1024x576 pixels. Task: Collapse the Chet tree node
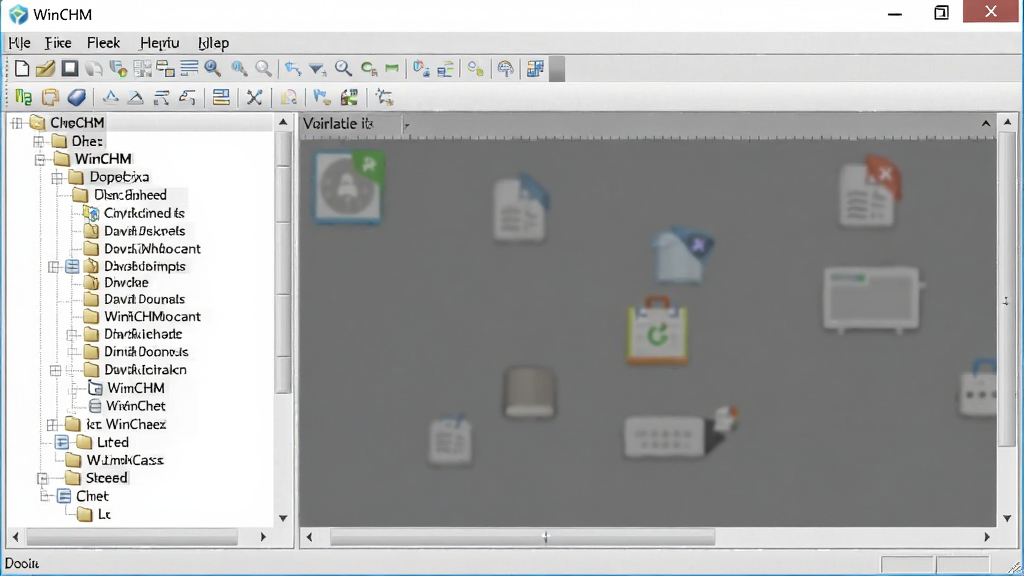coord(44,496)
